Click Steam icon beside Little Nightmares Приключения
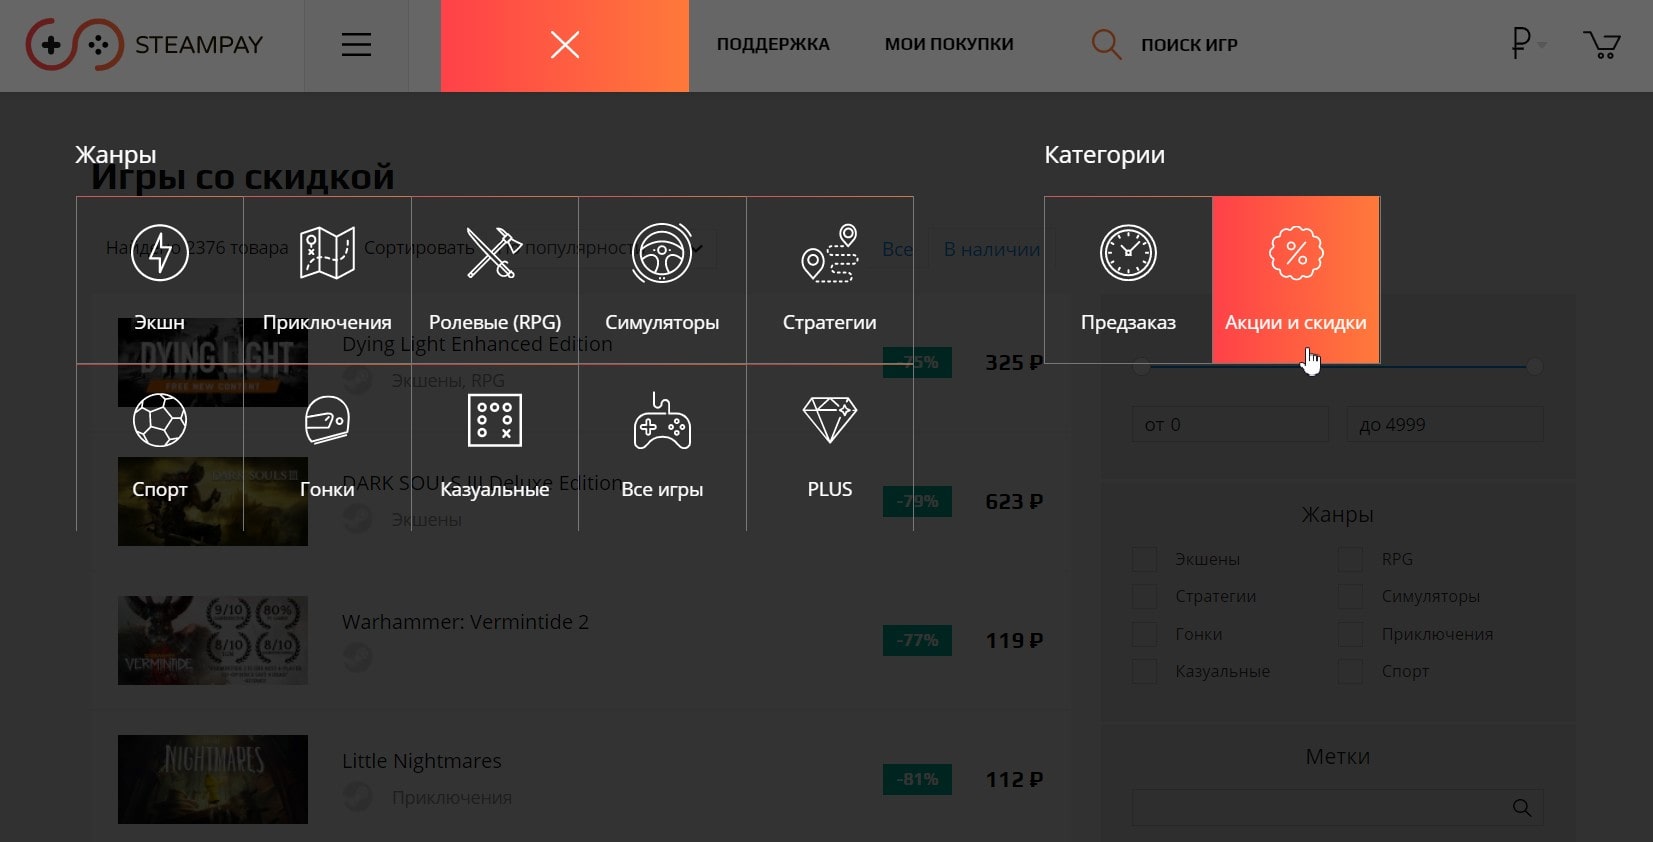Viewport: 1653px width, 842px height. [x=357, y=797]
